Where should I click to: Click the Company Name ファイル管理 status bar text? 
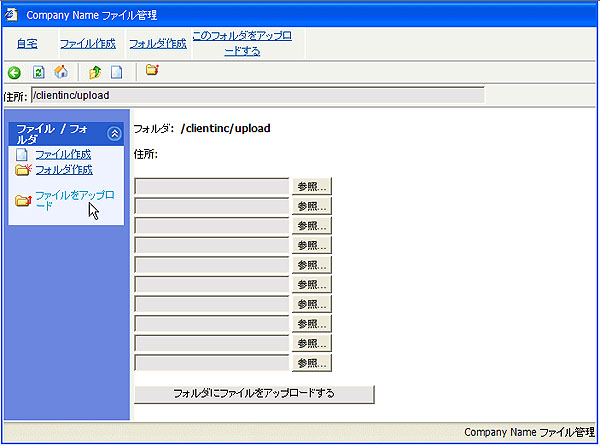coord(529,432)
